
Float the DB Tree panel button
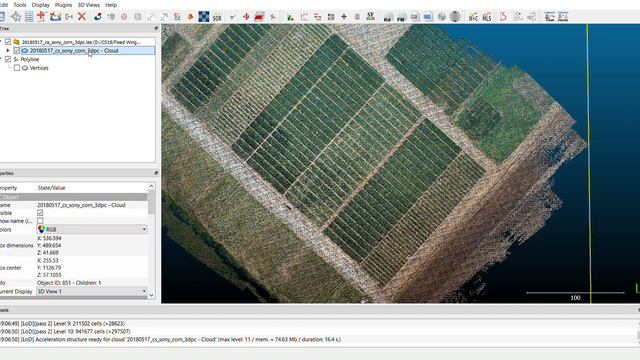coord(156,28)
